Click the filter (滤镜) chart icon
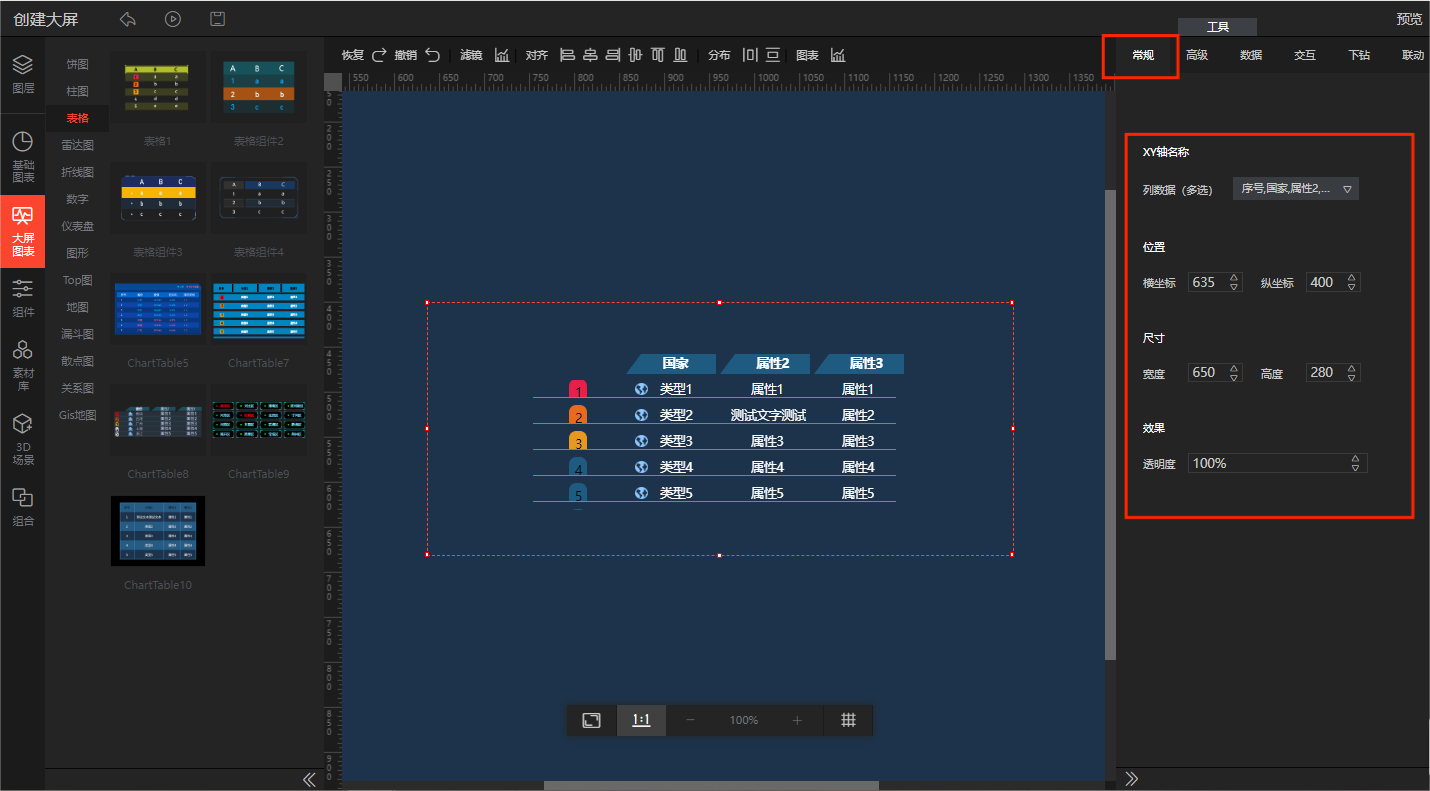Viewport: 1430px width, 791px height. point(502,55)
